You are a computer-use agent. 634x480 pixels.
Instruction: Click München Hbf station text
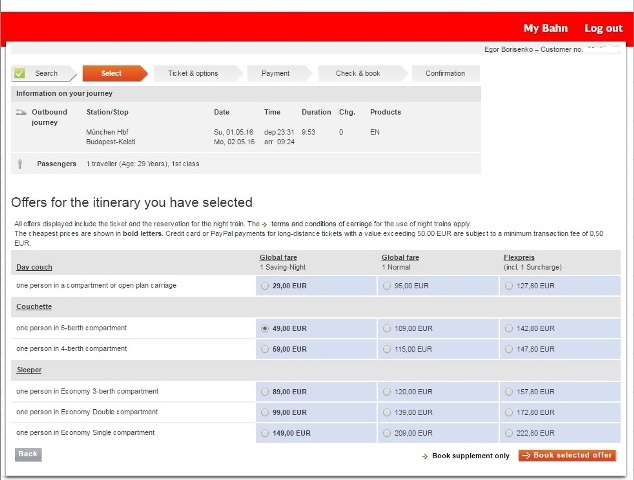point(107,132)
